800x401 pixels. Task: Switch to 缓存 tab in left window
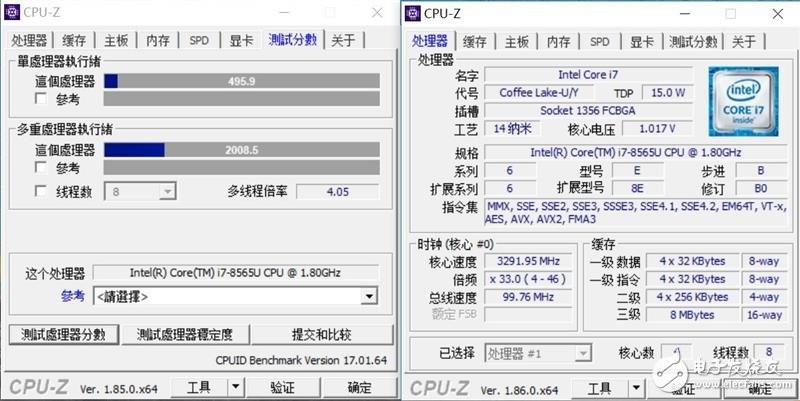point(74,40)
